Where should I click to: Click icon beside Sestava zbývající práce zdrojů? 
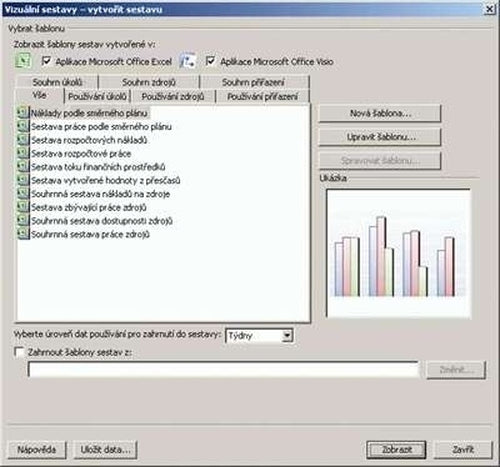[23, 207]
